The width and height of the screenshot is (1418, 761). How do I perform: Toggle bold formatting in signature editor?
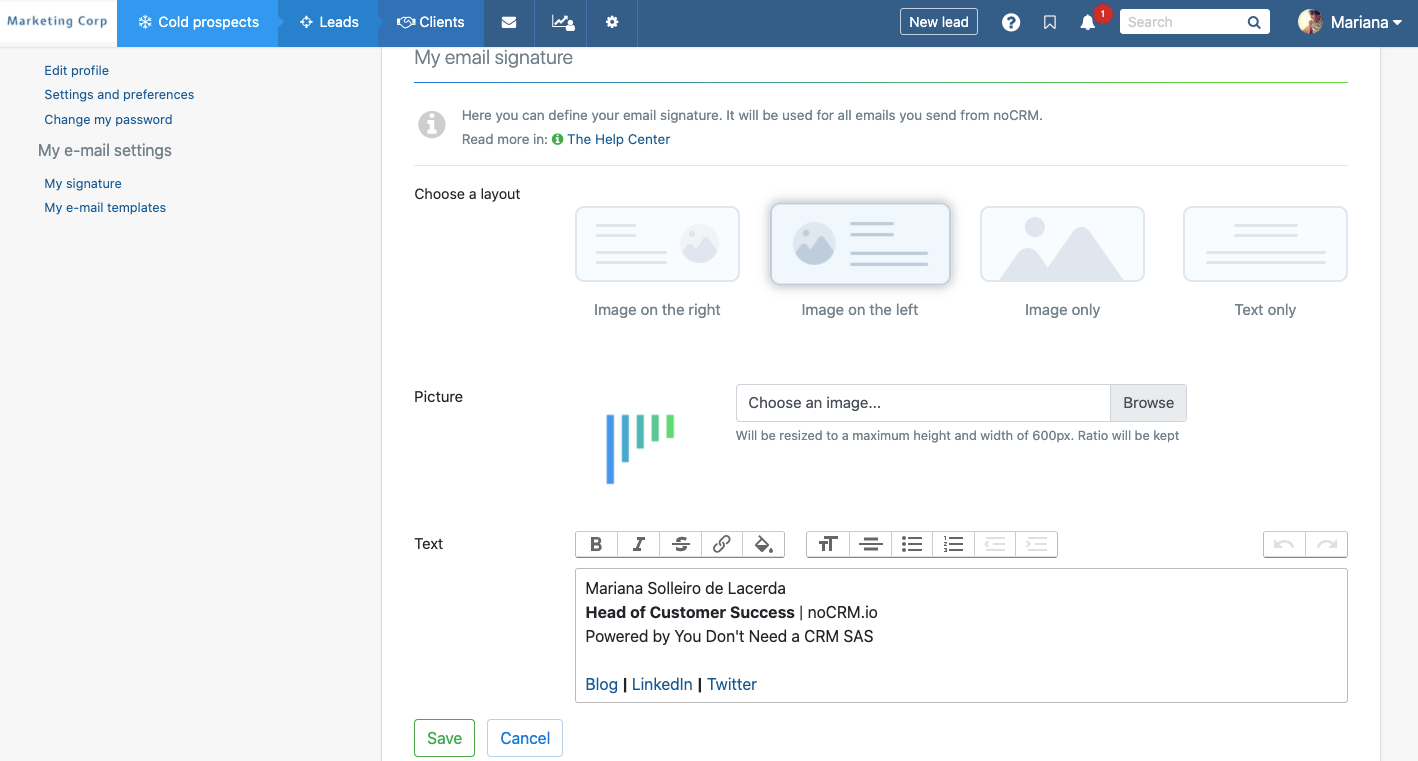[596, 544]
